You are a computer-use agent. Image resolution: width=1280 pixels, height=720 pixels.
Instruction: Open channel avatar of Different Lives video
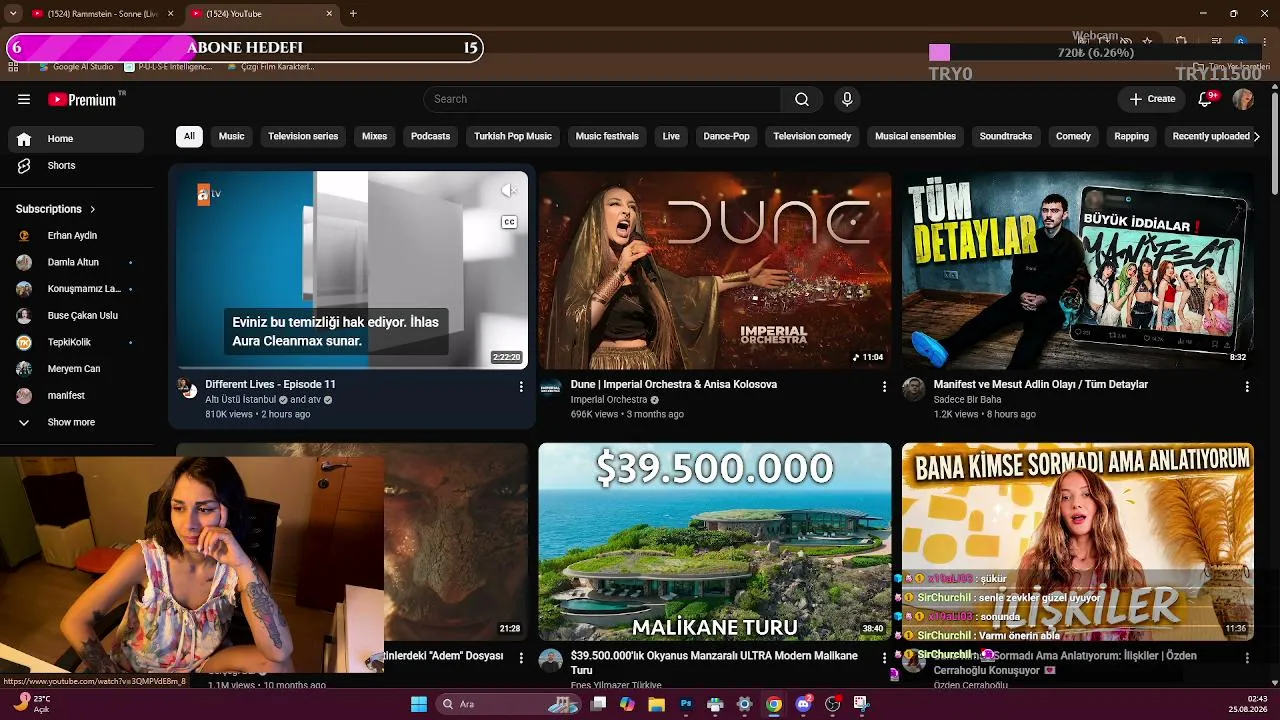[188, 389]
